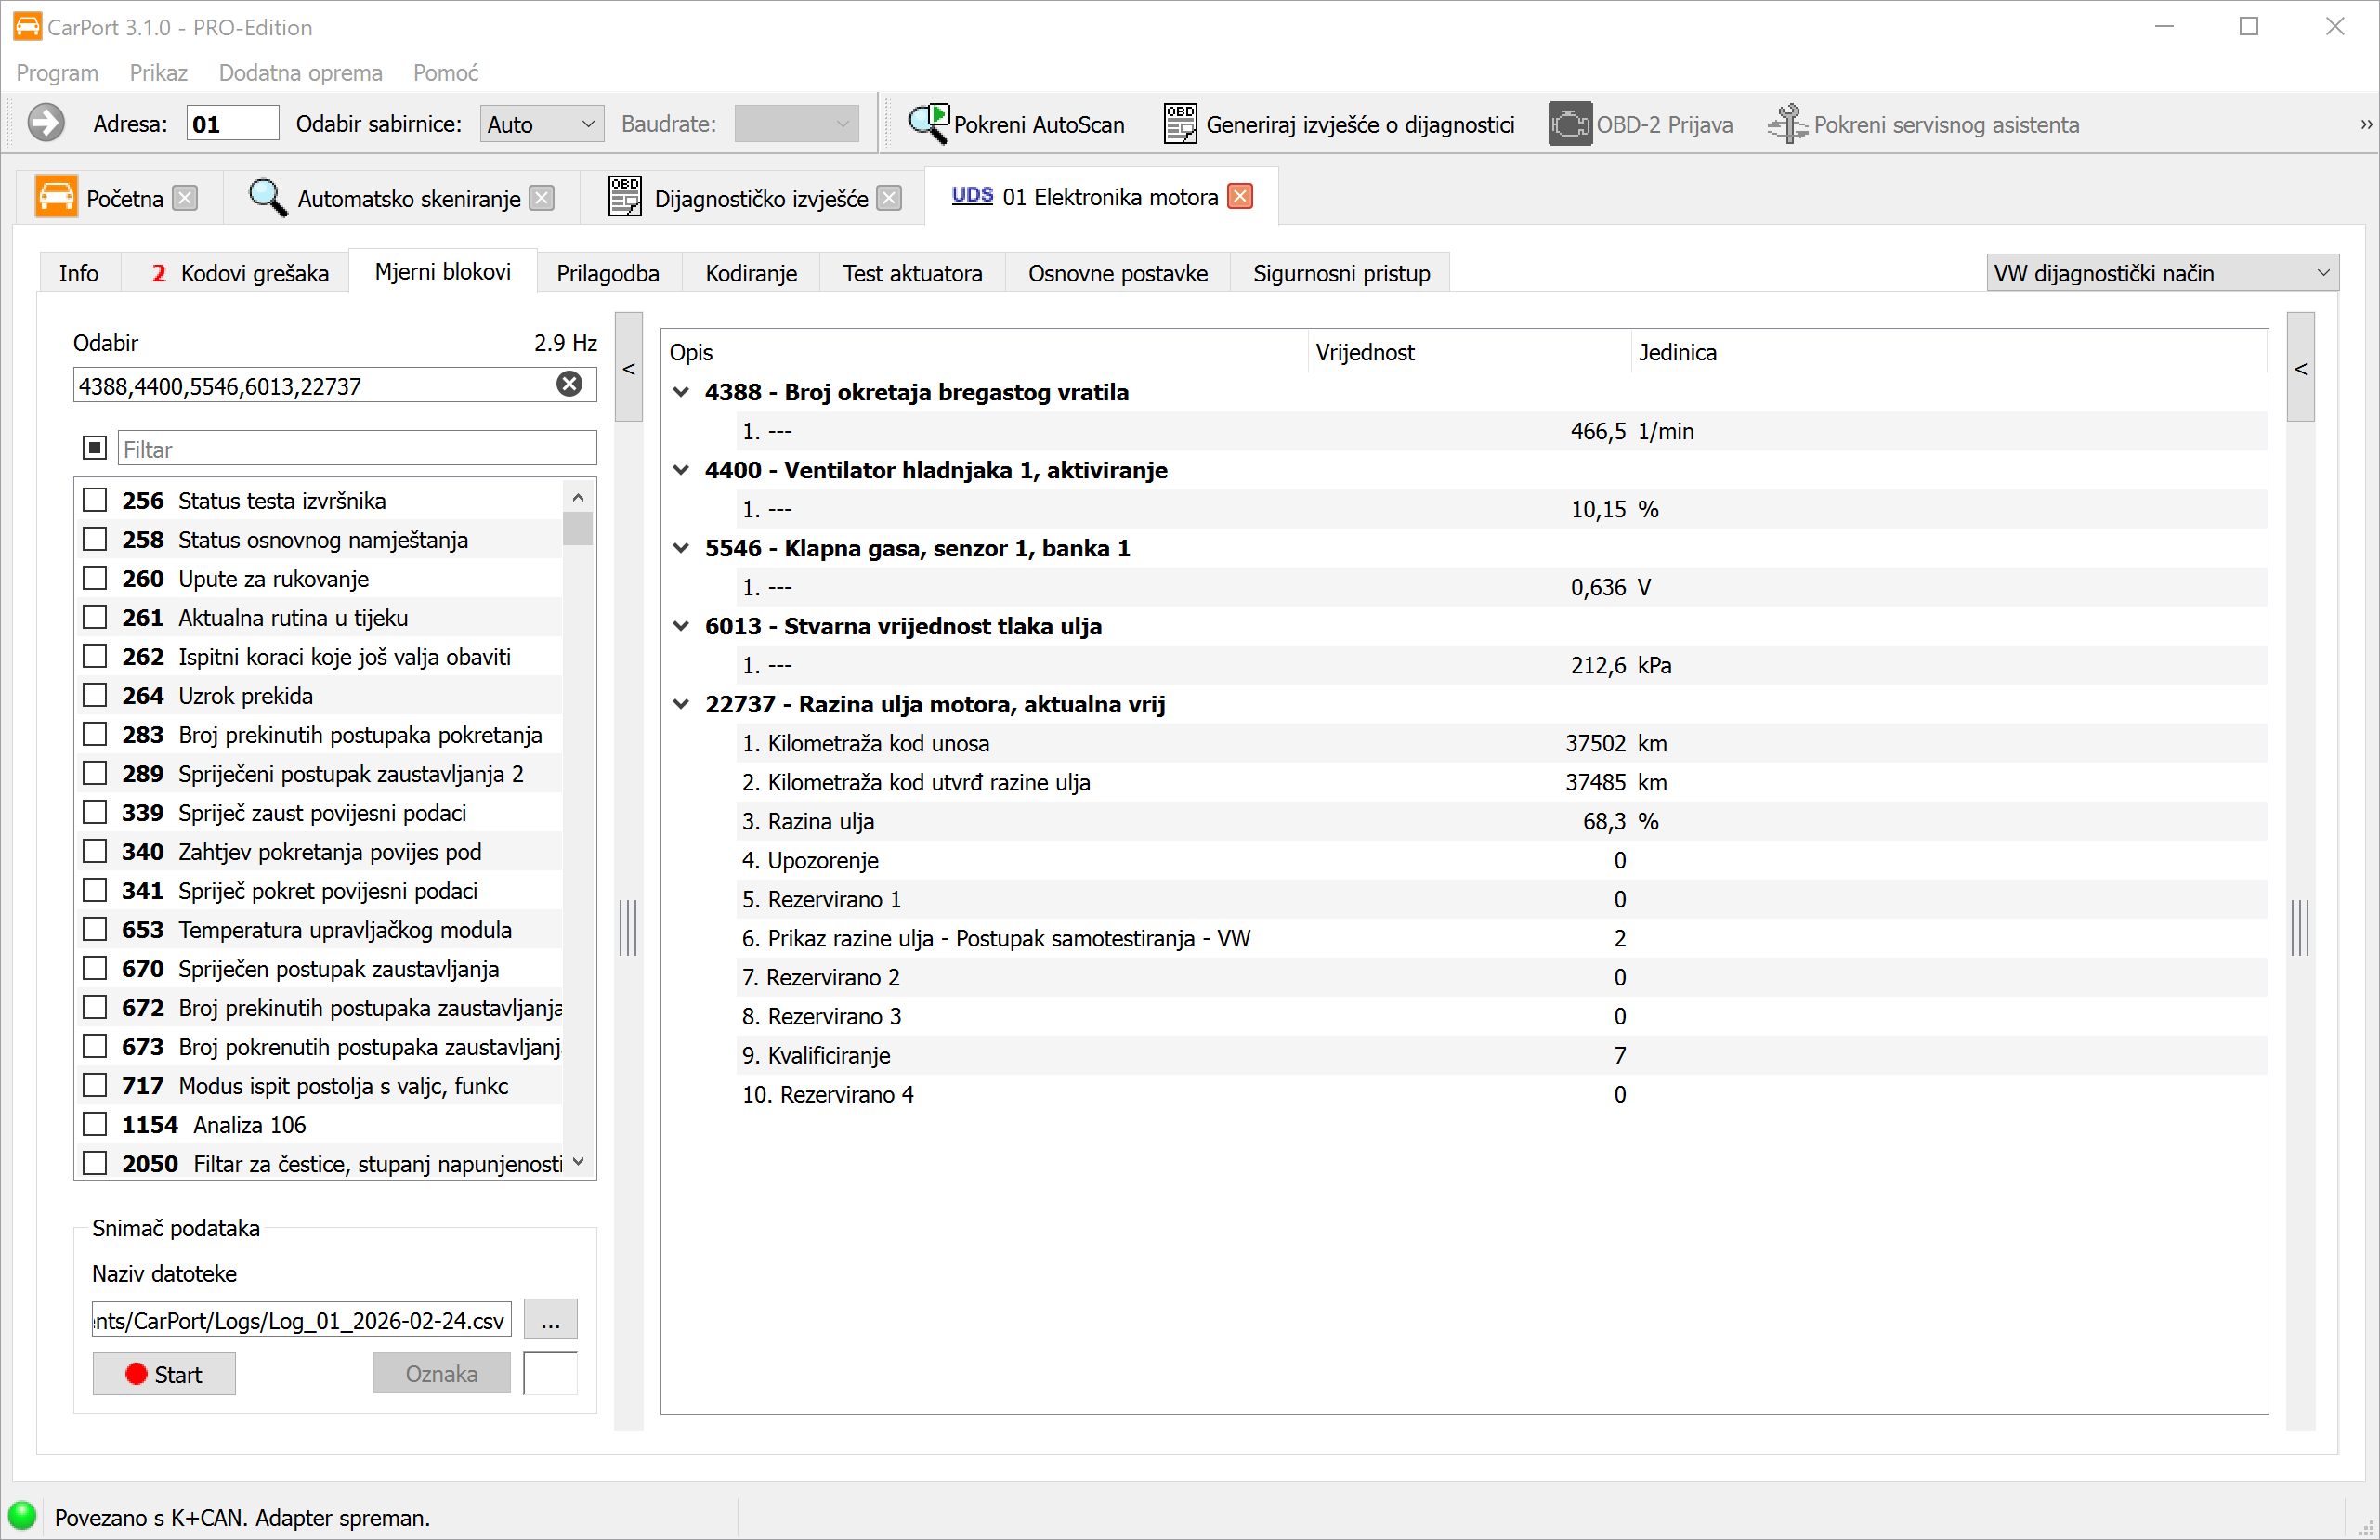Switch to the Kodovi grešaka tab
The height and width of the screenshot is (1540, 2380).
click(240, 273)
